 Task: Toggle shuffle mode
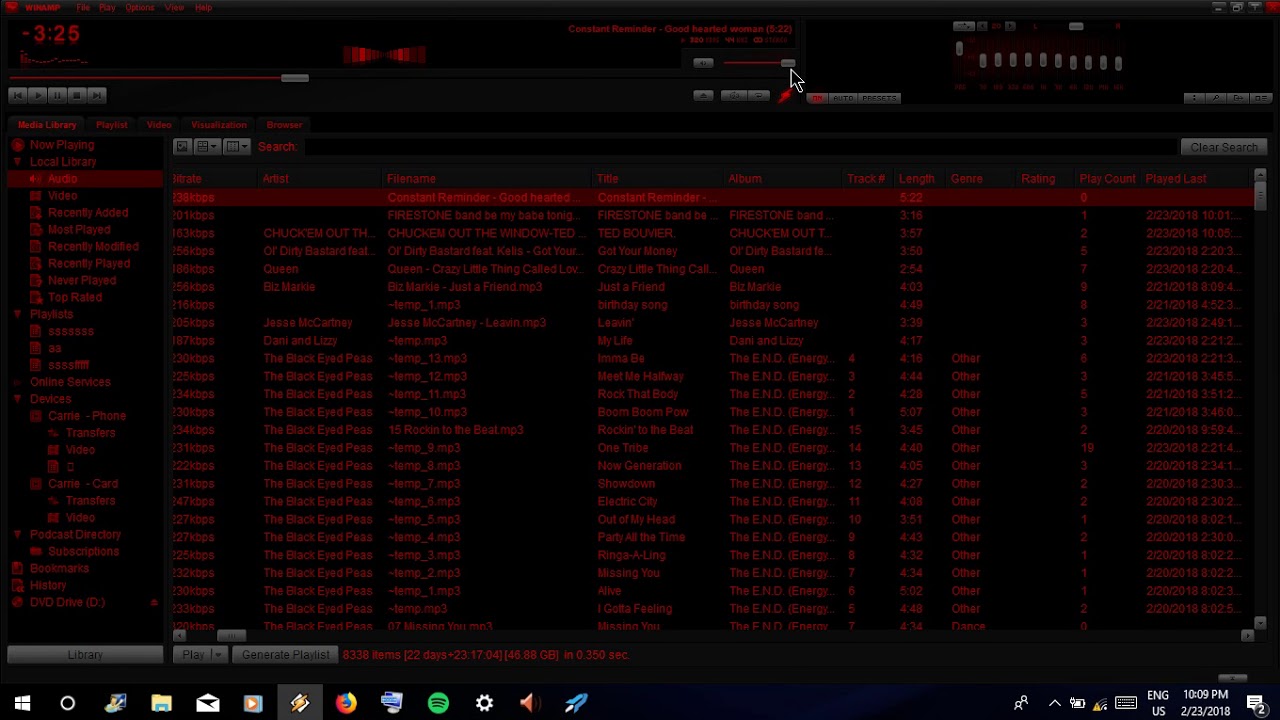click(x=736, y=96)
